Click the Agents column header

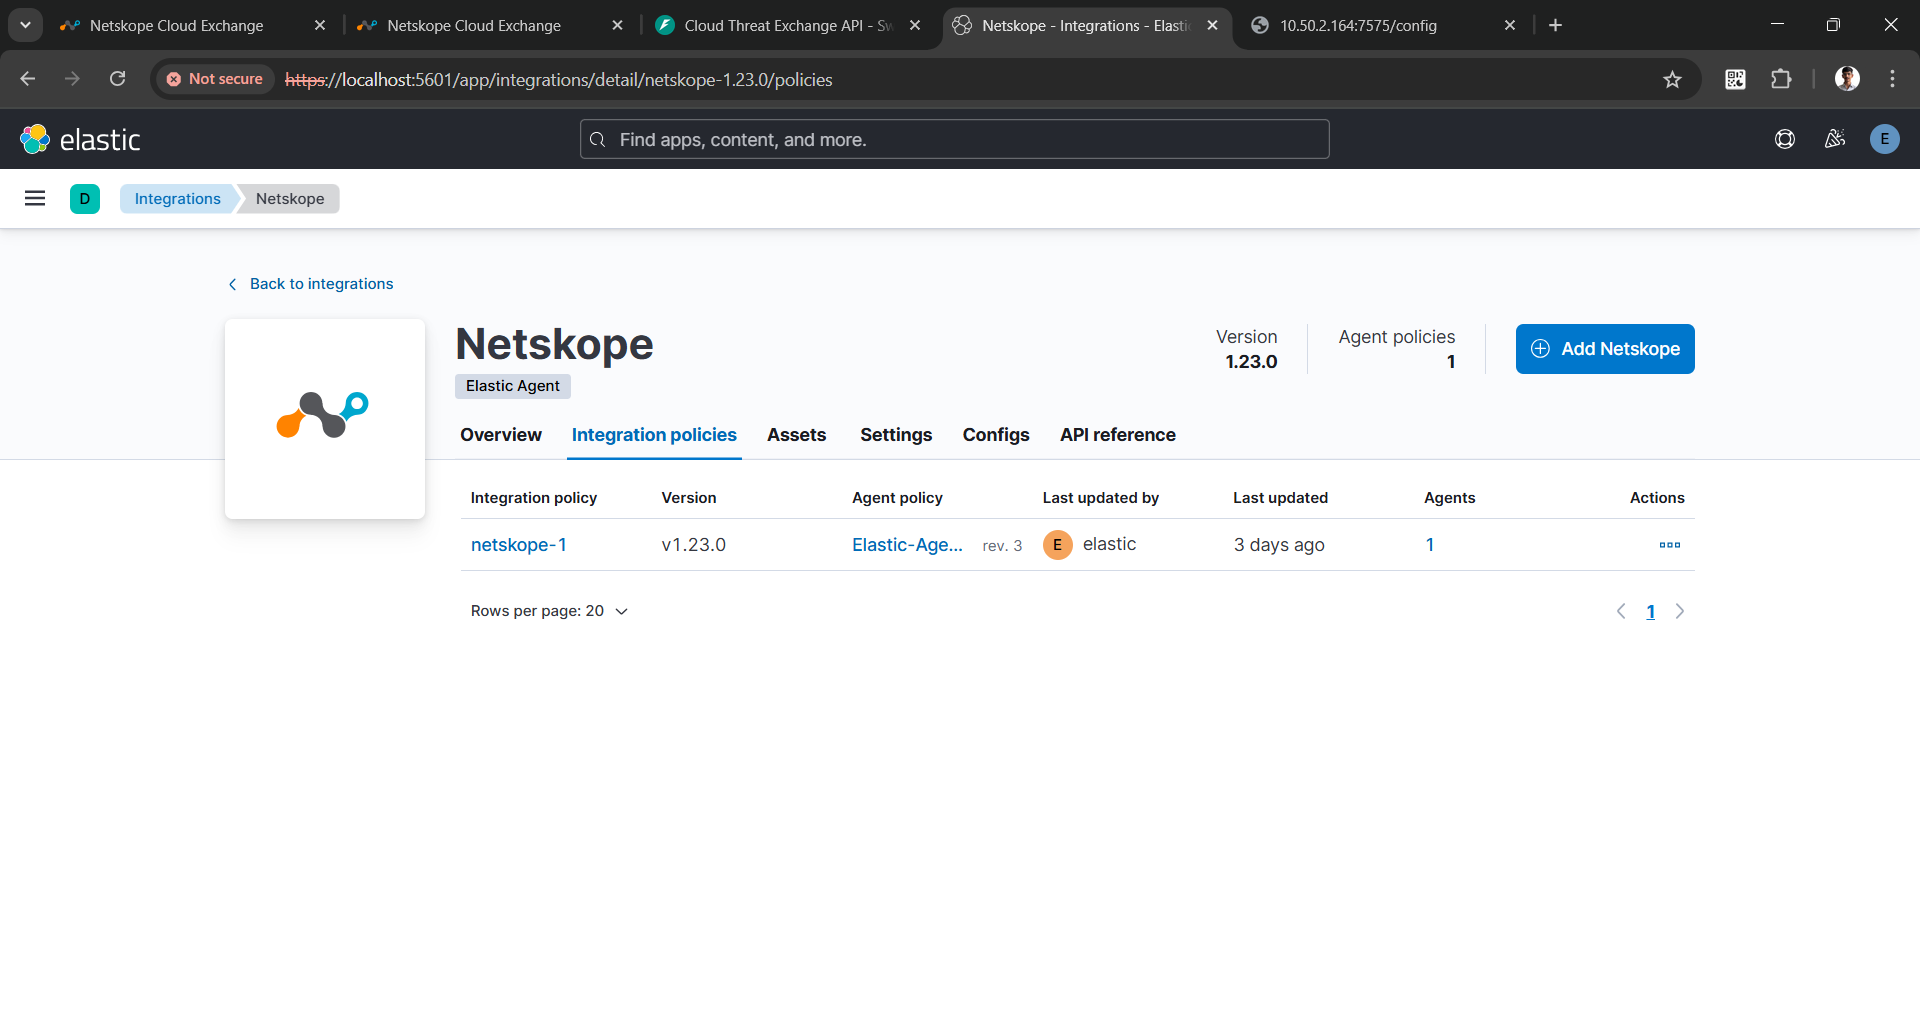tap(1450, 498)
